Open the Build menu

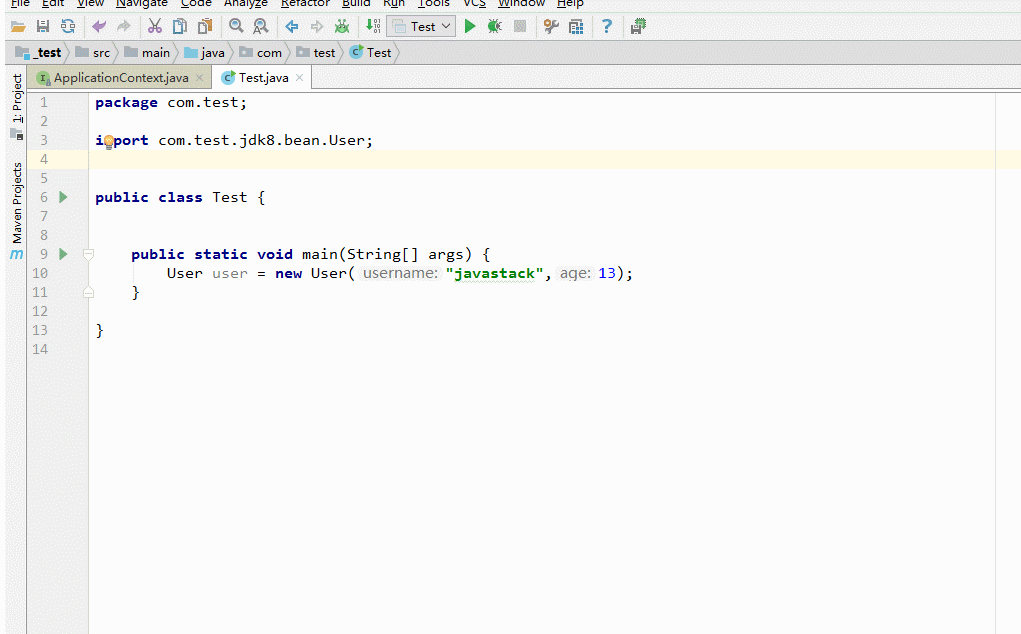(356, 4)
